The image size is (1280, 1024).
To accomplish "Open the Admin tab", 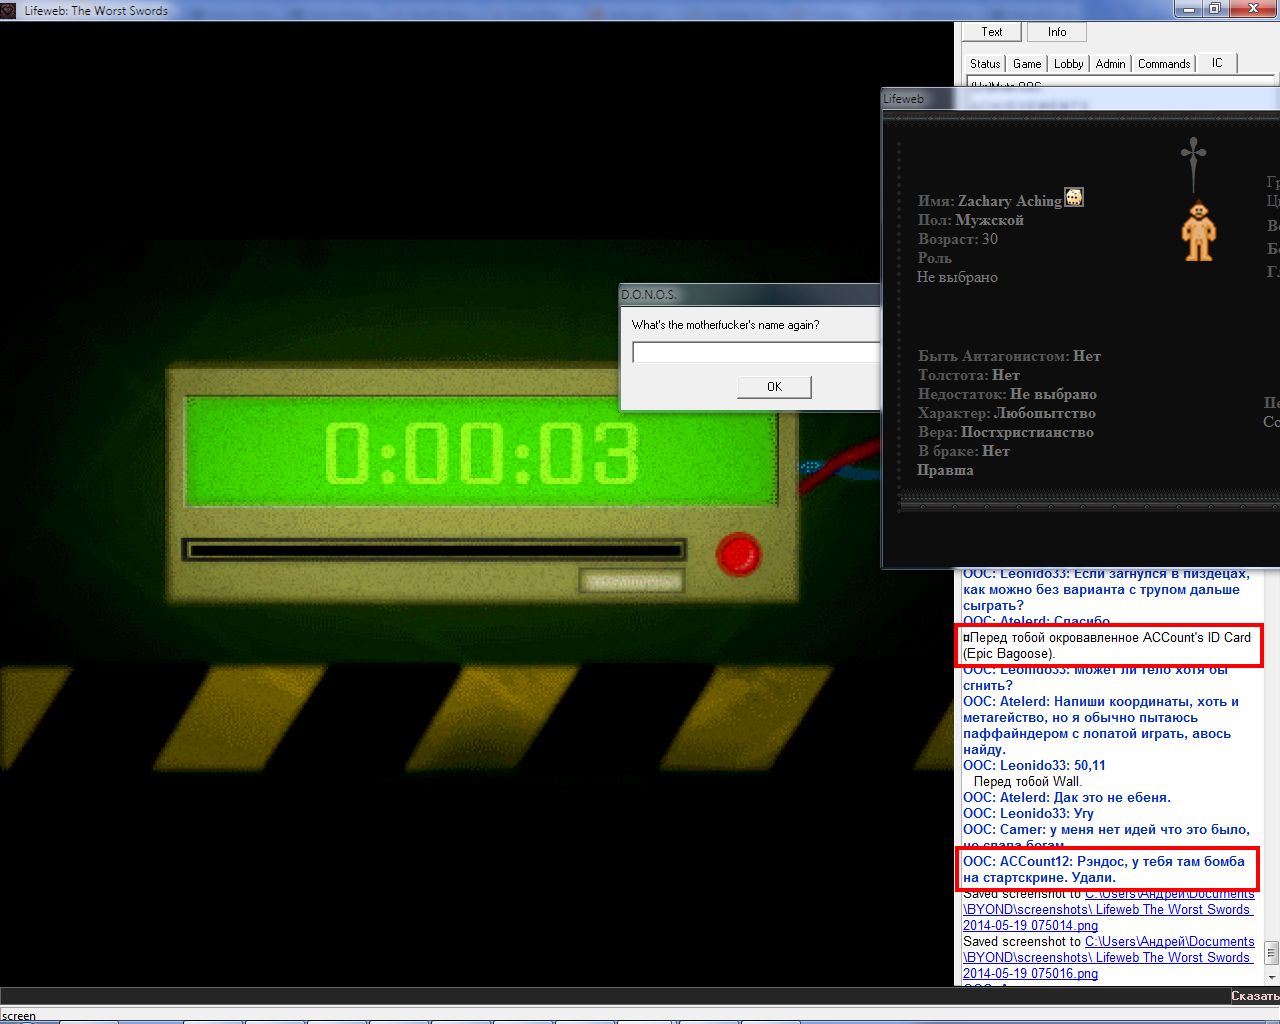I will [1111, 64].
